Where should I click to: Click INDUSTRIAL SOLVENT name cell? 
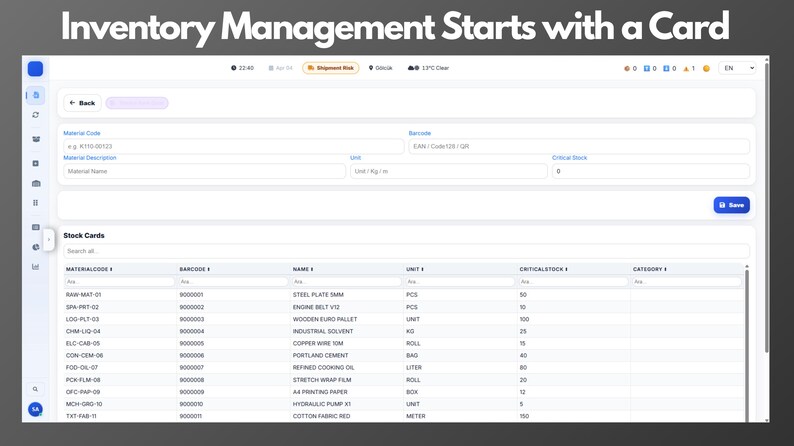(x=323, y=332)
